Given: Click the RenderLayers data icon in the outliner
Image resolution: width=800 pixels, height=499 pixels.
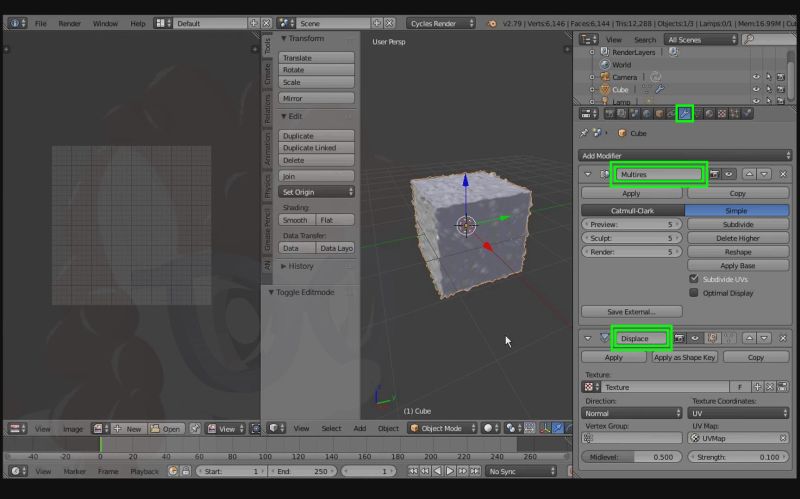Looking at the screenshot, I should (x=673, y=52).
